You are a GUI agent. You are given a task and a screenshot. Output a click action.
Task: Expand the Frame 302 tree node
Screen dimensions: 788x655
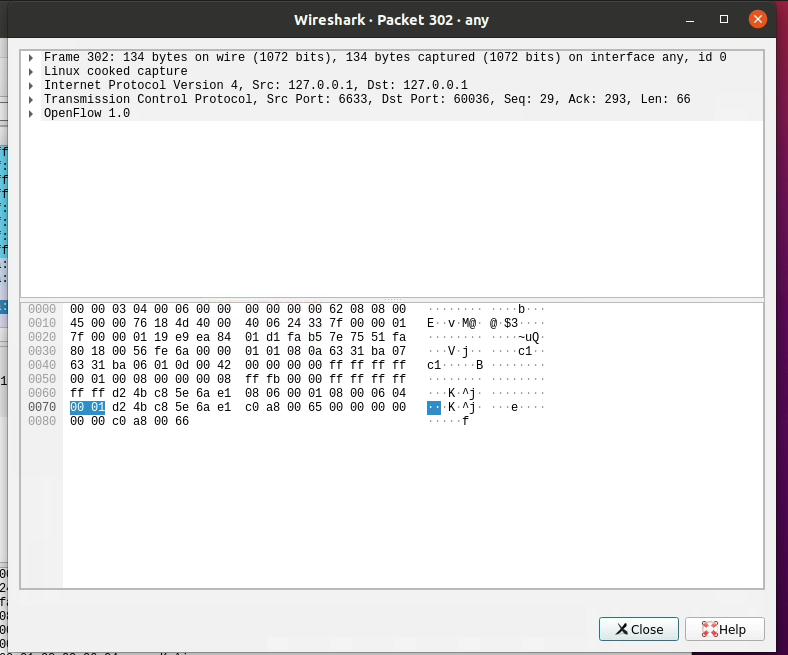(x=31, y=57)
